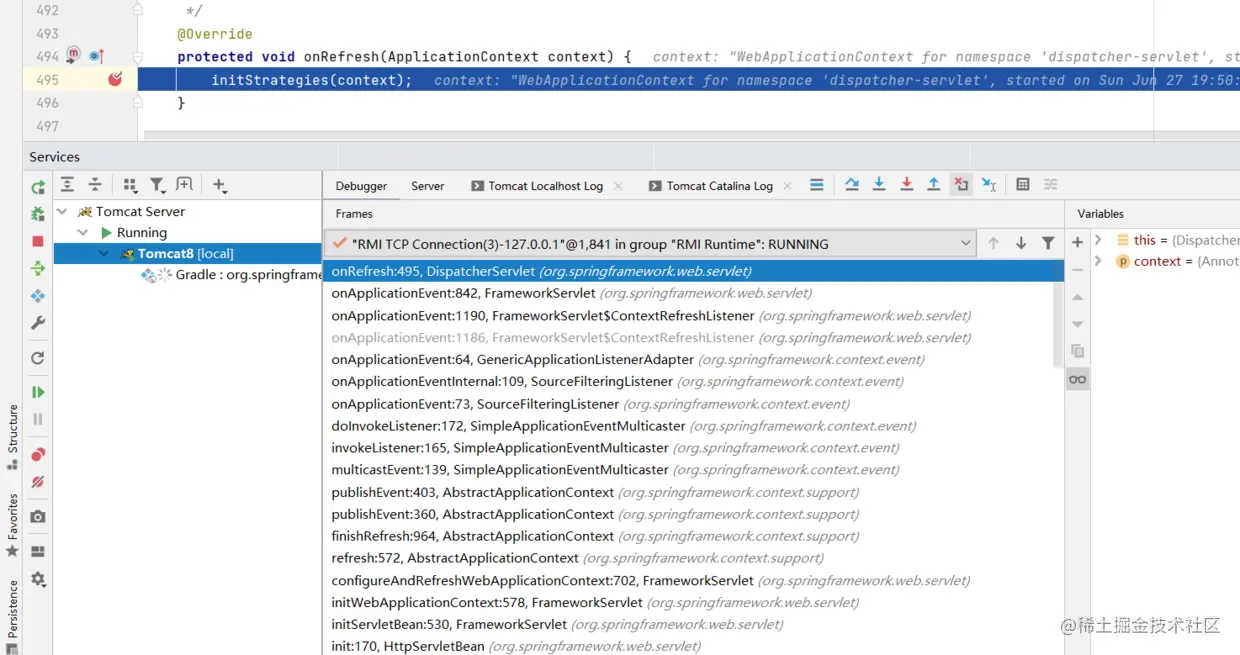Switch to the Debugger tab
Viewport: 1240px width, 655px height.
[361, 186]
